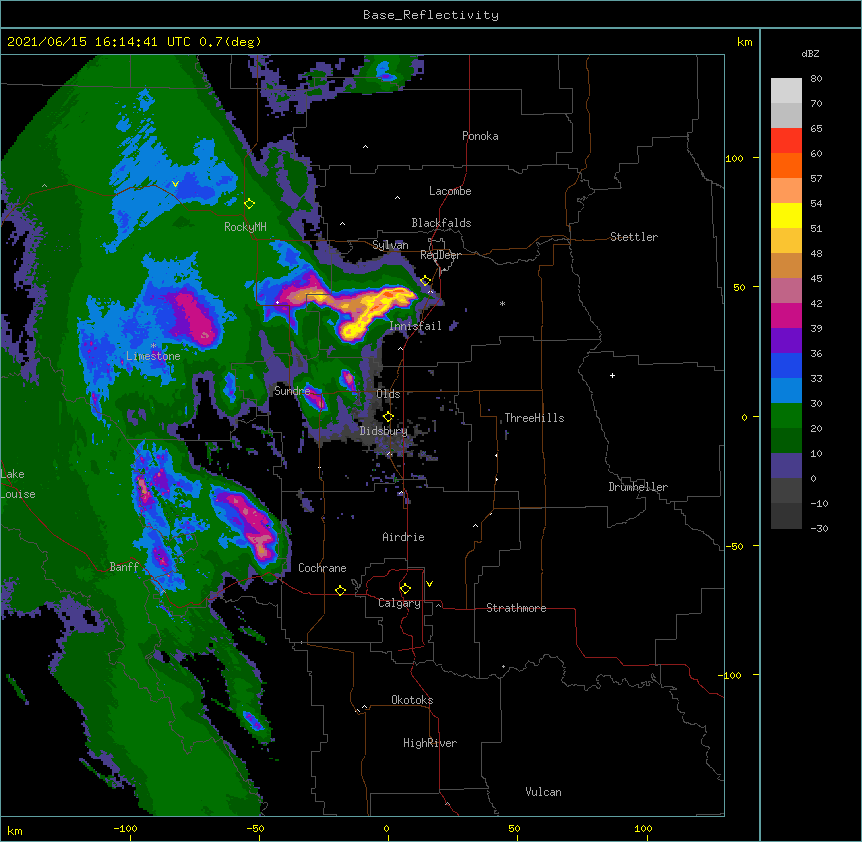Image resolution: width=862 pixels, height=842 pixels.
Task: Click the asterisk marker east of Innisfail
Action: [x=502, y=304]
